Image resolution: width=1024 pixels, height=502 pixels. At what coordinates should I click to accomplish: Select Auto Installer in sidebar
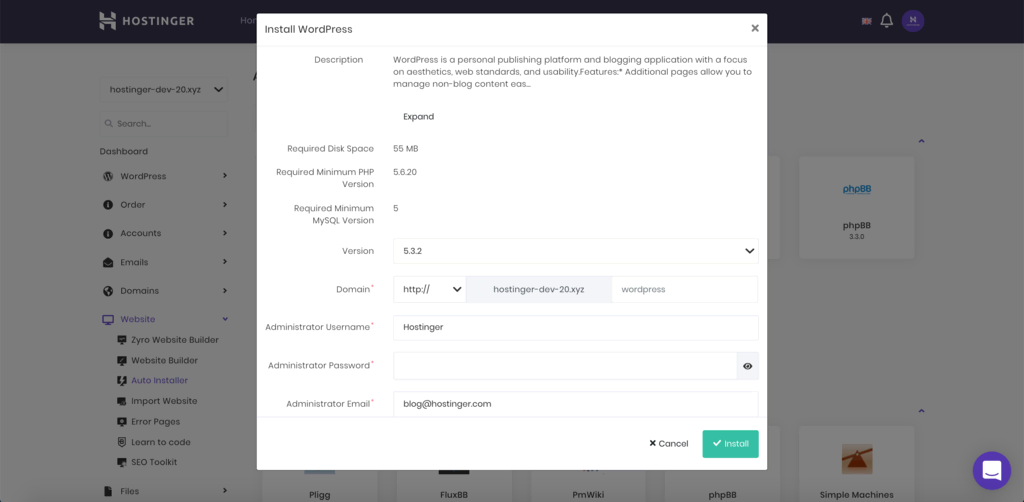[x=159, y=380]
